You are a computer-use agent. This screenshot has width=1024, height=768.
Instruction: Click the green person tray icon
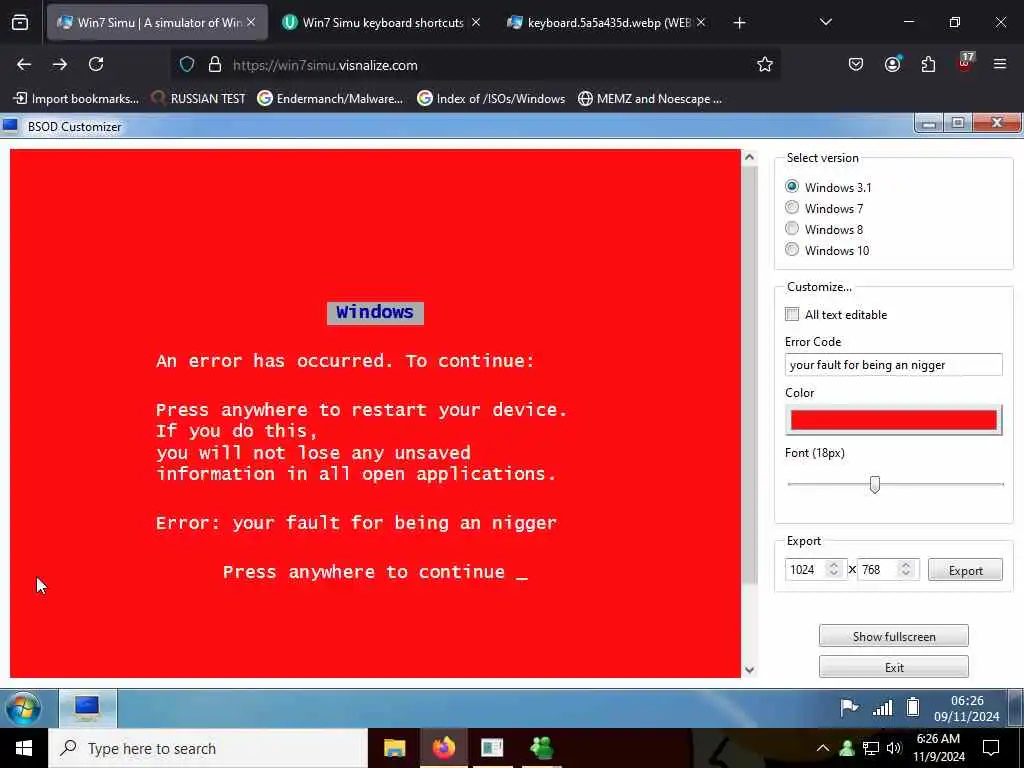pyautogui.click(x=847, y=748)
